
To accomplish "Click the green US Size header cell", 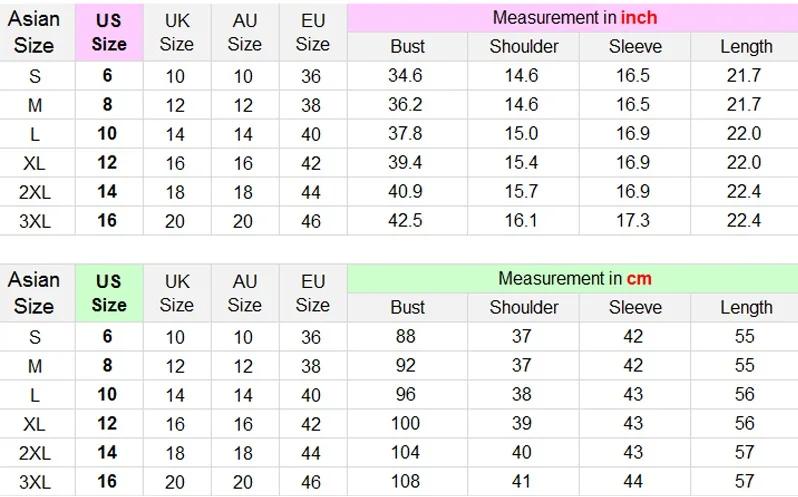I will coord(109,293).
